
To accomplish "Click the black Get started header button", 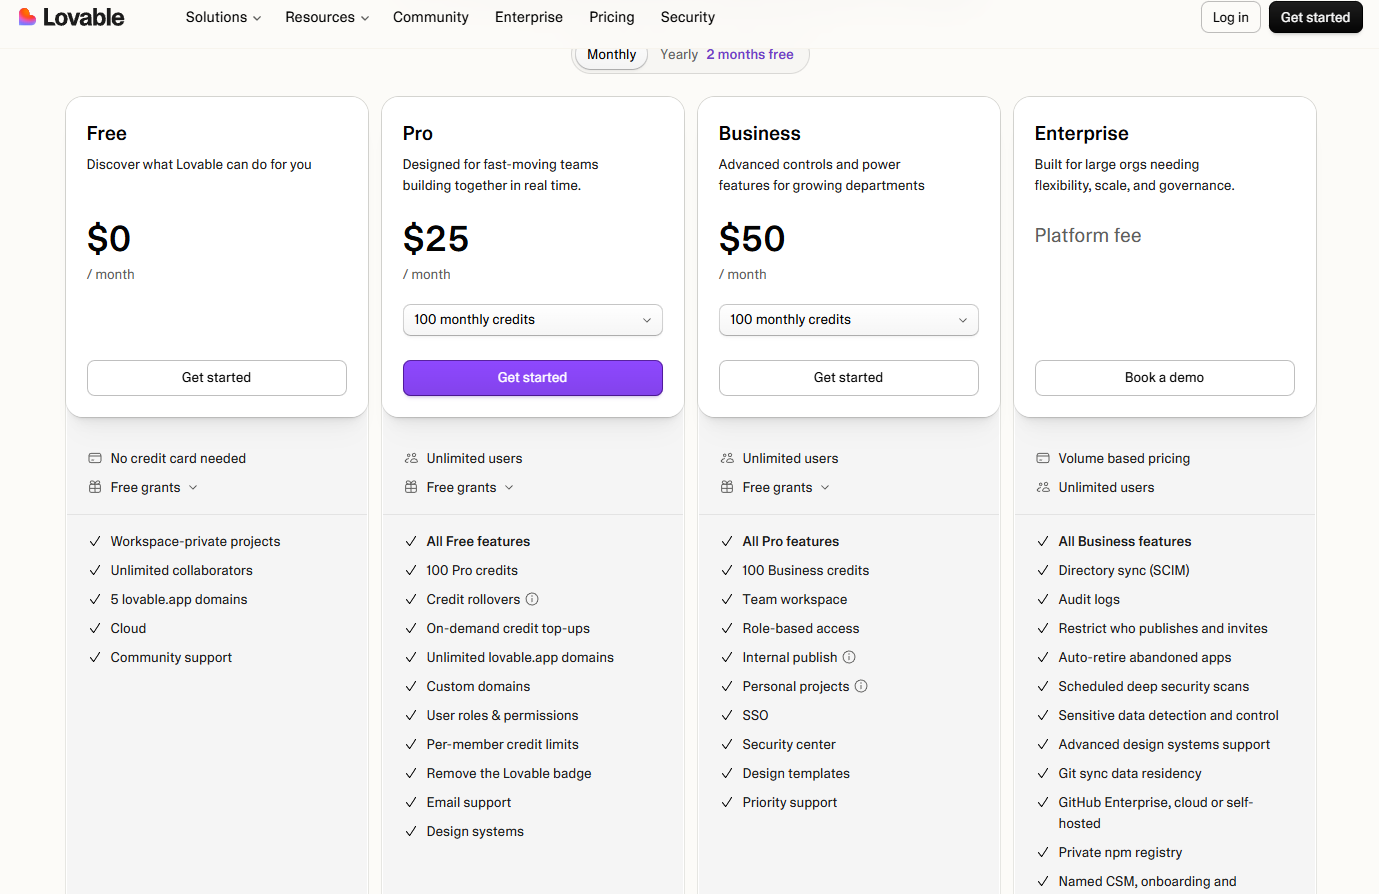I will [1316, 17].
